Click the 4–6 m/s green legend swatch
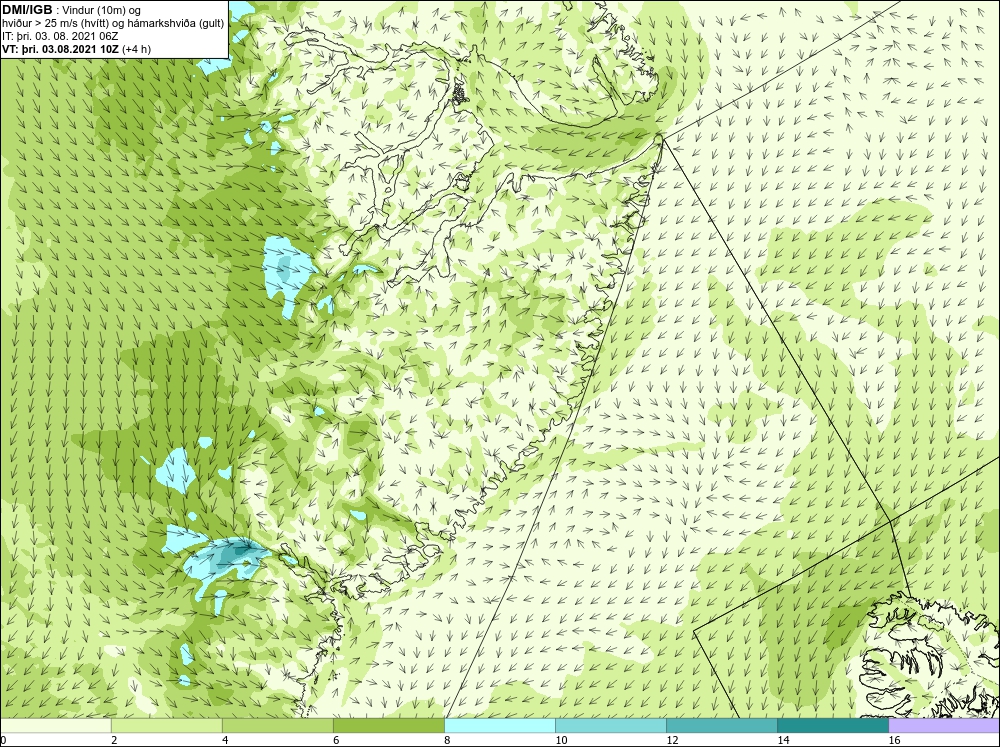This screenshot has width=1000, height=747. [x=278, y=726]
